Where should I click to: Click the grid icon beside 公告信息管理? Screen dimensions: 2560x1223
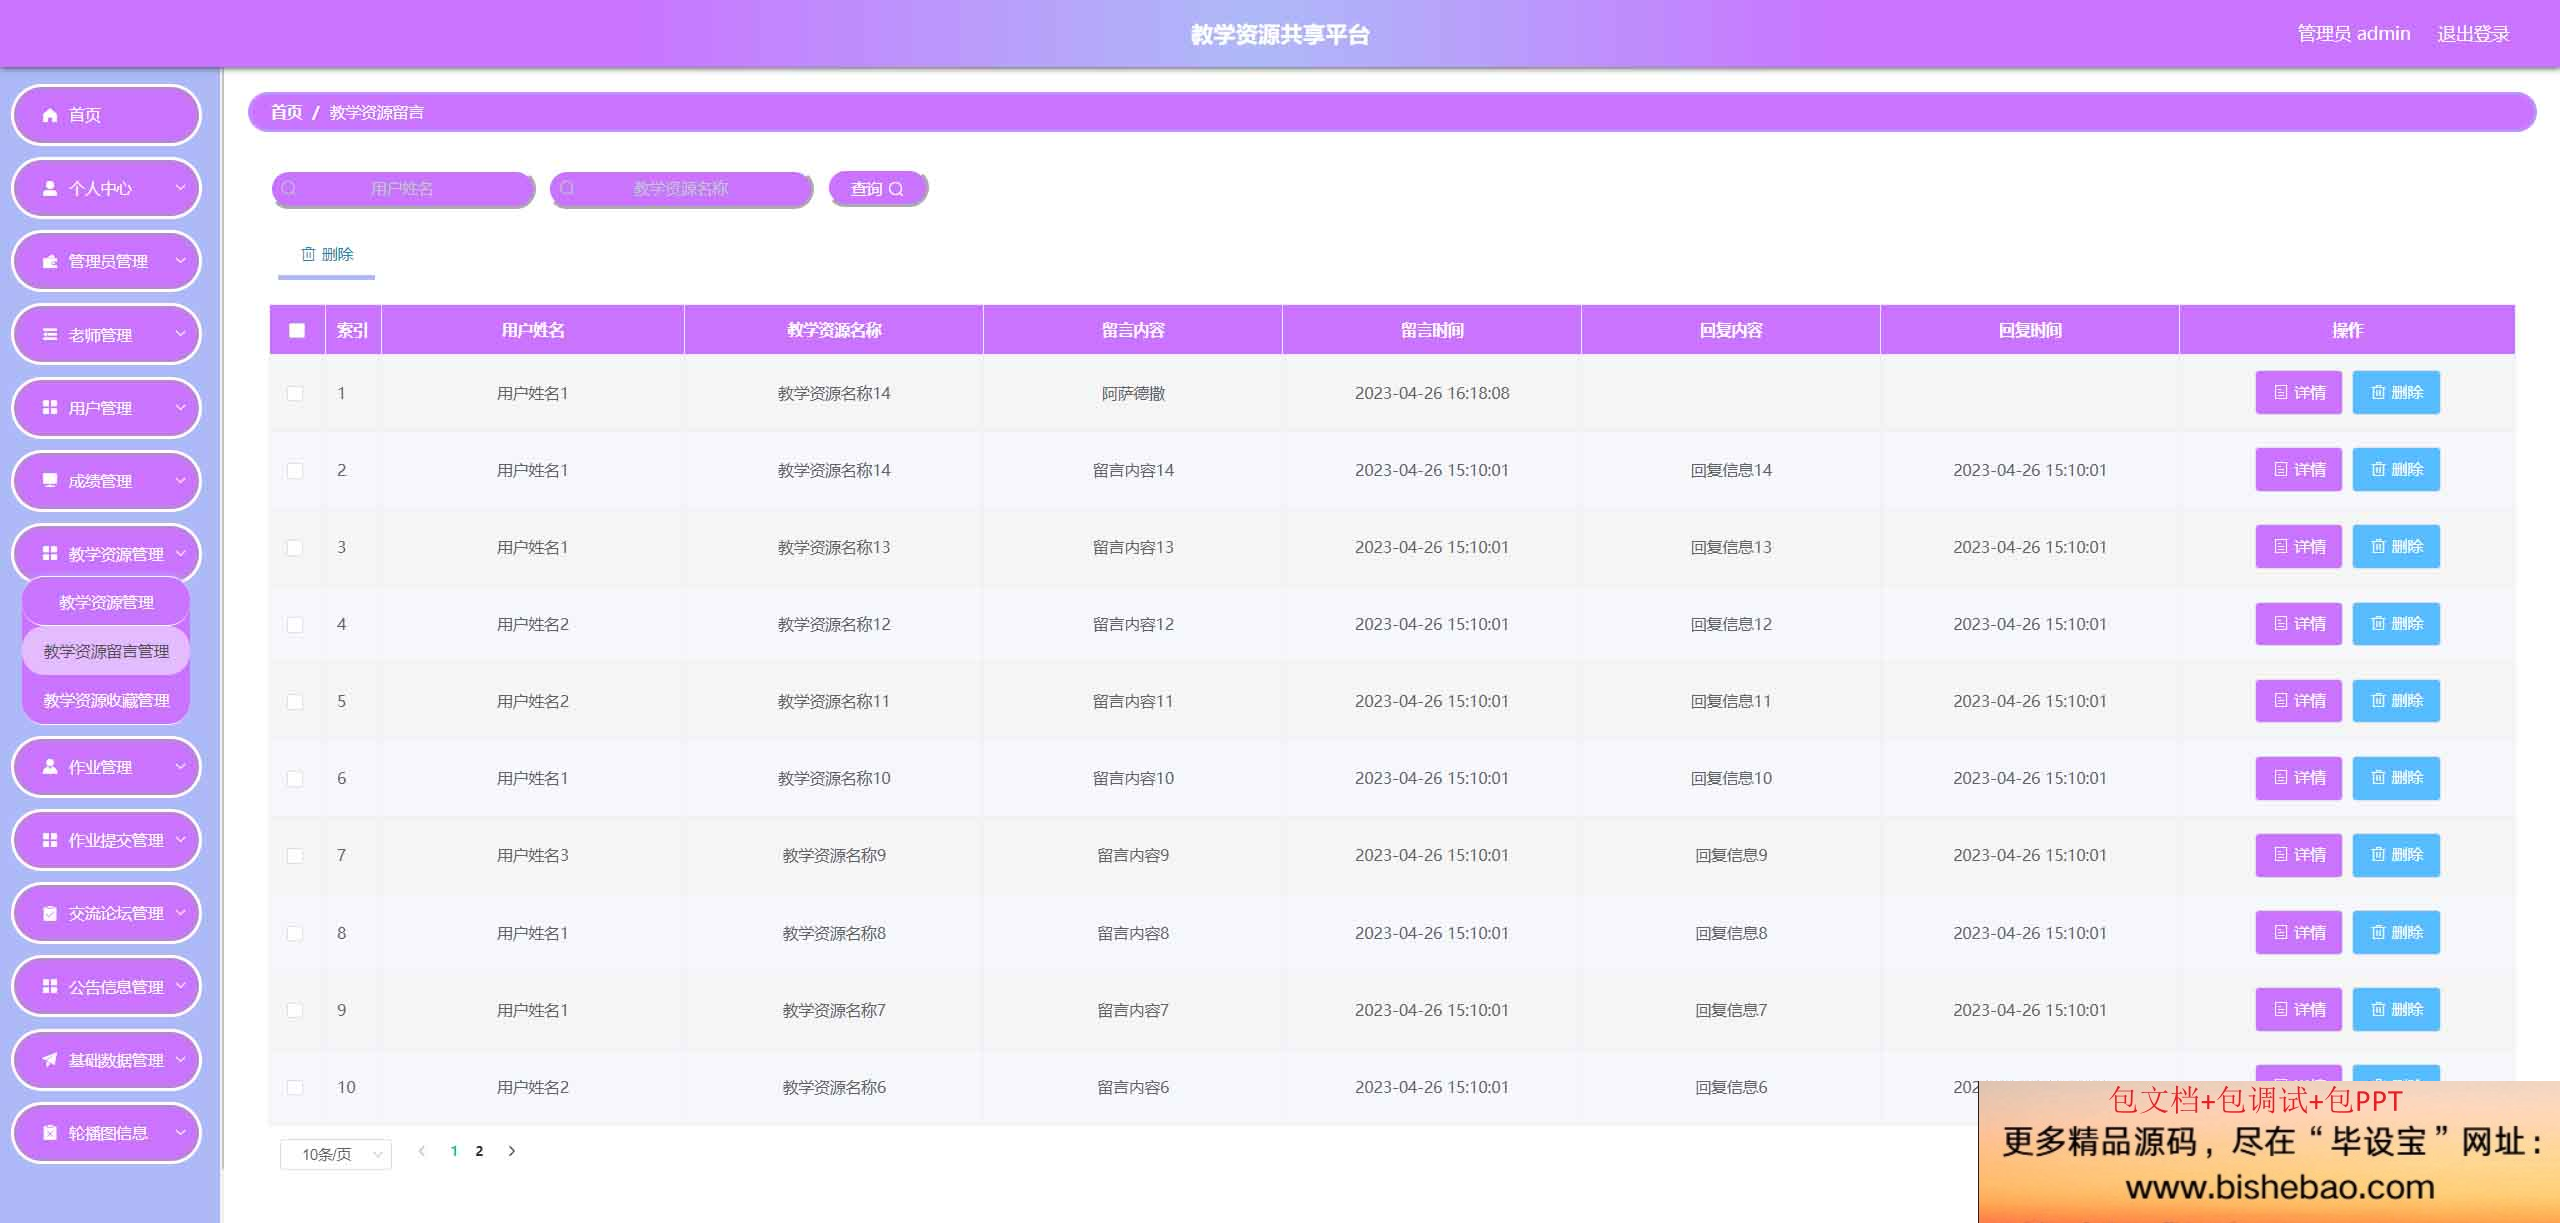[x=49, y=986]
